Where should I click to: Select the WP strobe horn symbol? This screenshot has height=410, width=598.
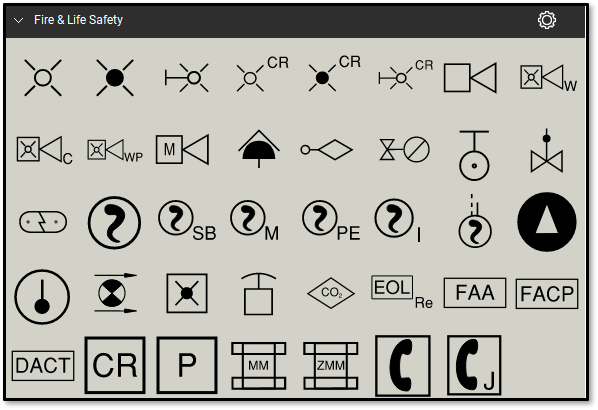click(115, 150)
